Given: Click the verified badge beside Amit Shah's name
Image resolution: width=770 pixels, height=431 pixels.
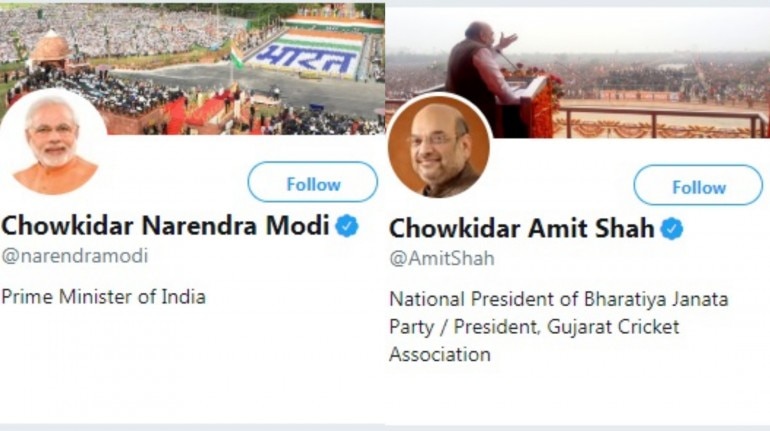Looking at the screenshot, I should click(x=672, y=229).
